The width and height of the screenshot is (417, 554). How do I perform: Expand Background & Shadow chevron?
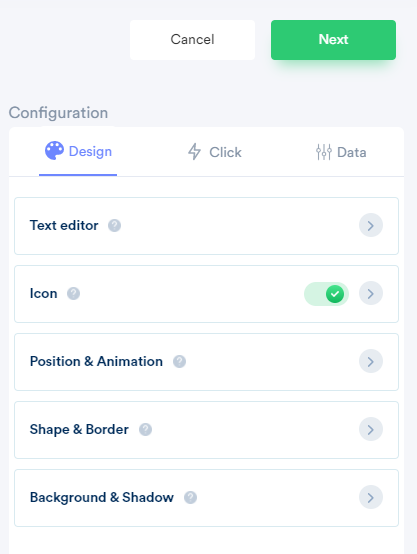point(371,497)
